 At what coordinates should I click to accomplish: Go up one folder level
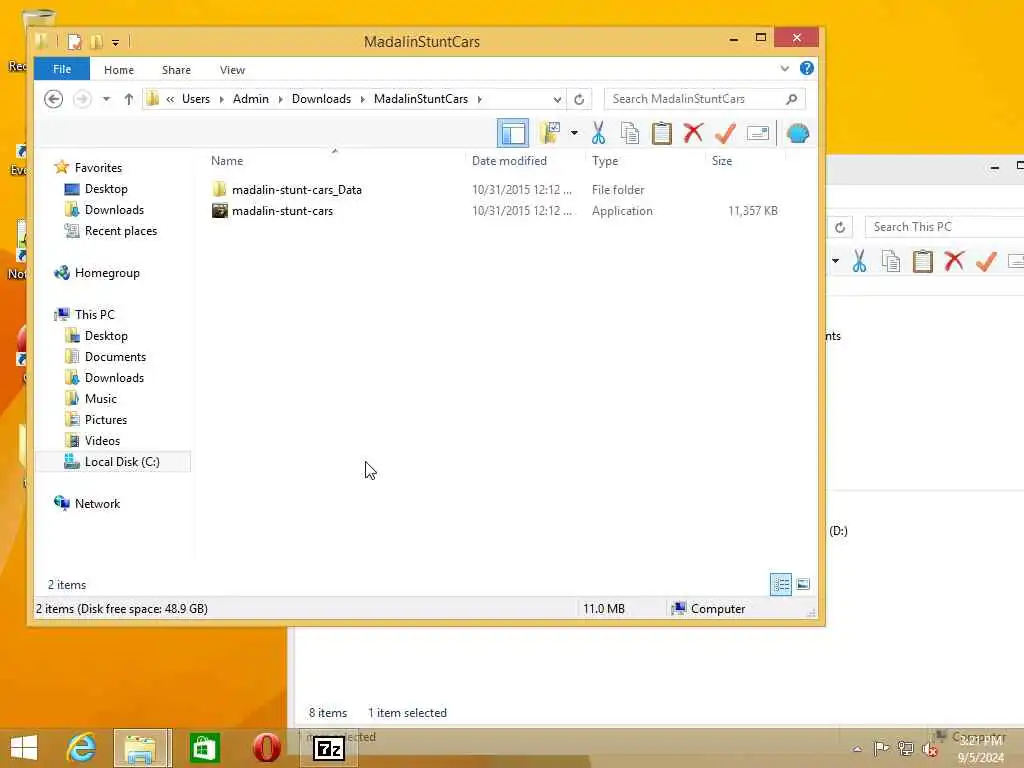pyautogui.click(x=129, y=99)
